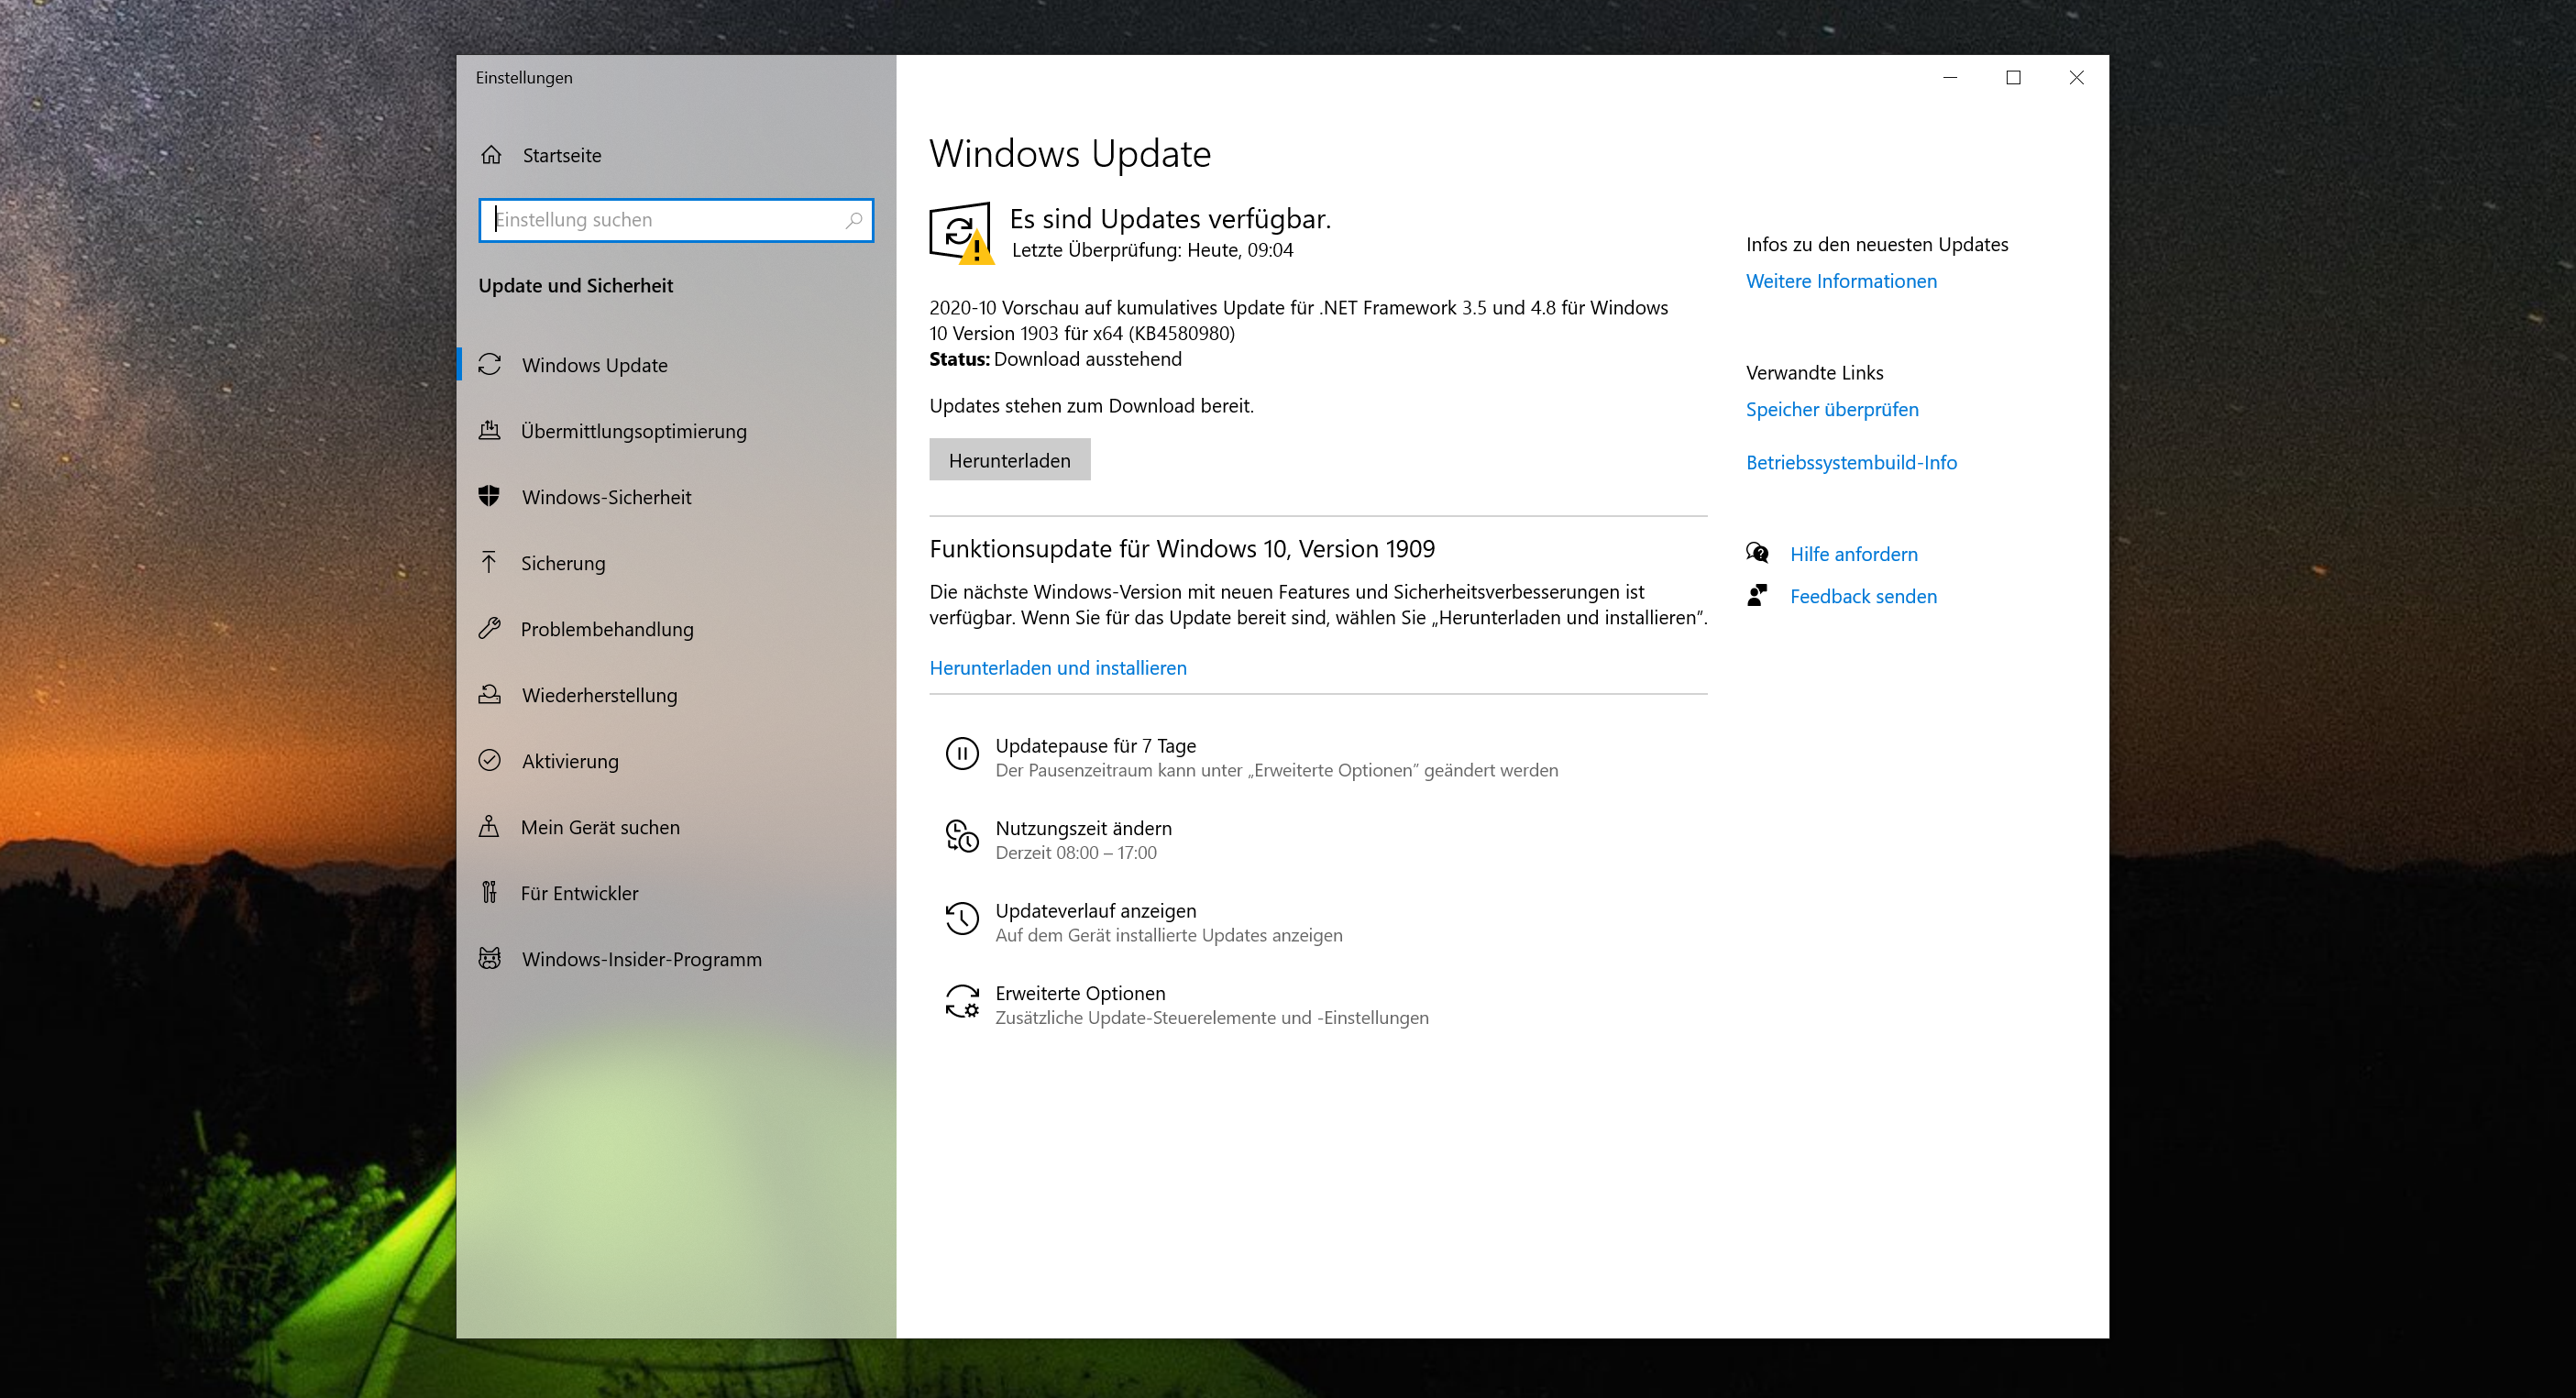Viewport: 2576px width, 1398px height.
Task: Click the pause icon for Updatepause
Action: coord(962,754)
